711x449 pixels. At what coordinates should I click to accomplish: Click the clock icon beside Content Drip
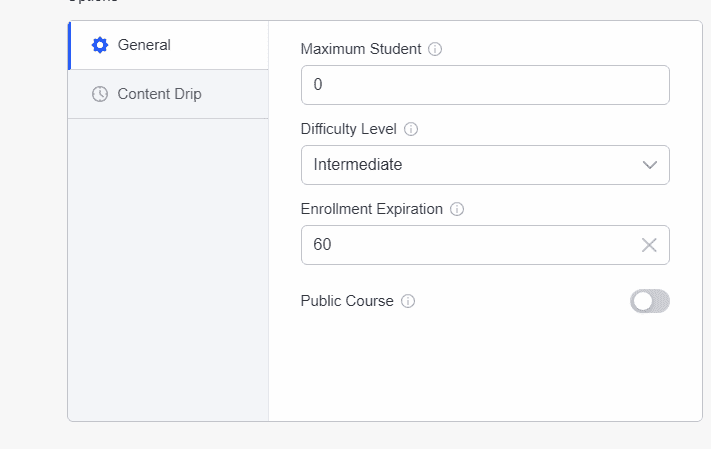click(x=99, y=94)
